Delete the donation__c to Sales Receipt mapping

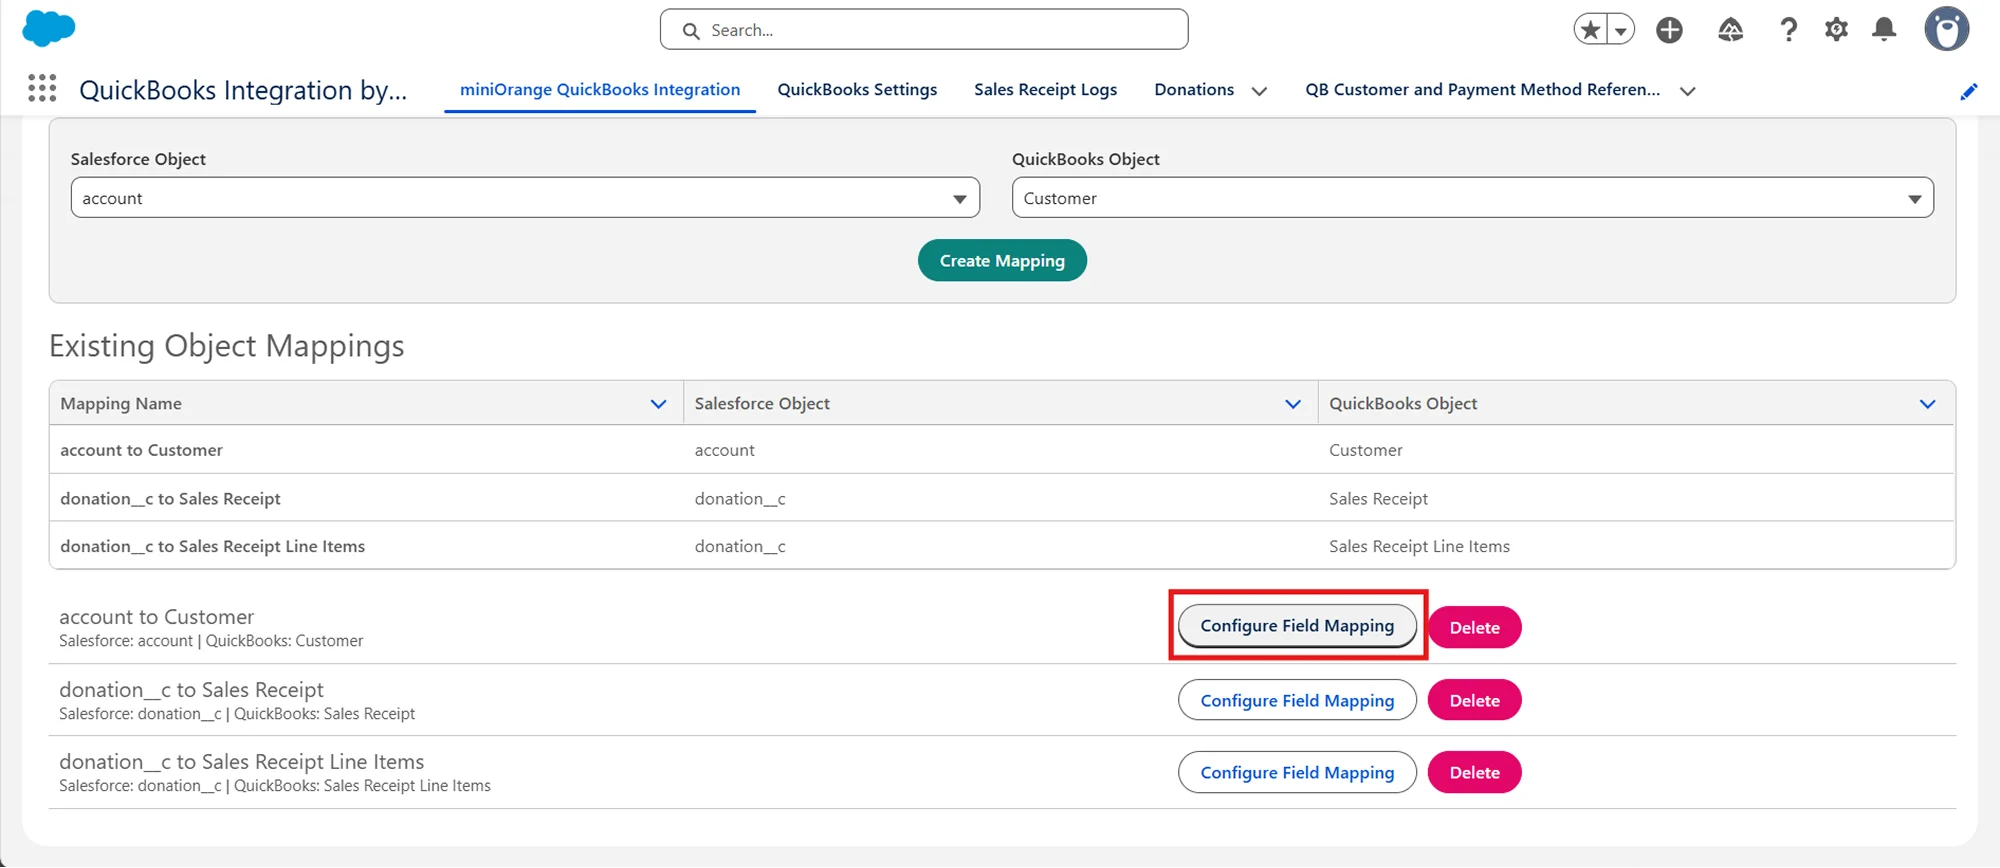[x=1474, y=700]
